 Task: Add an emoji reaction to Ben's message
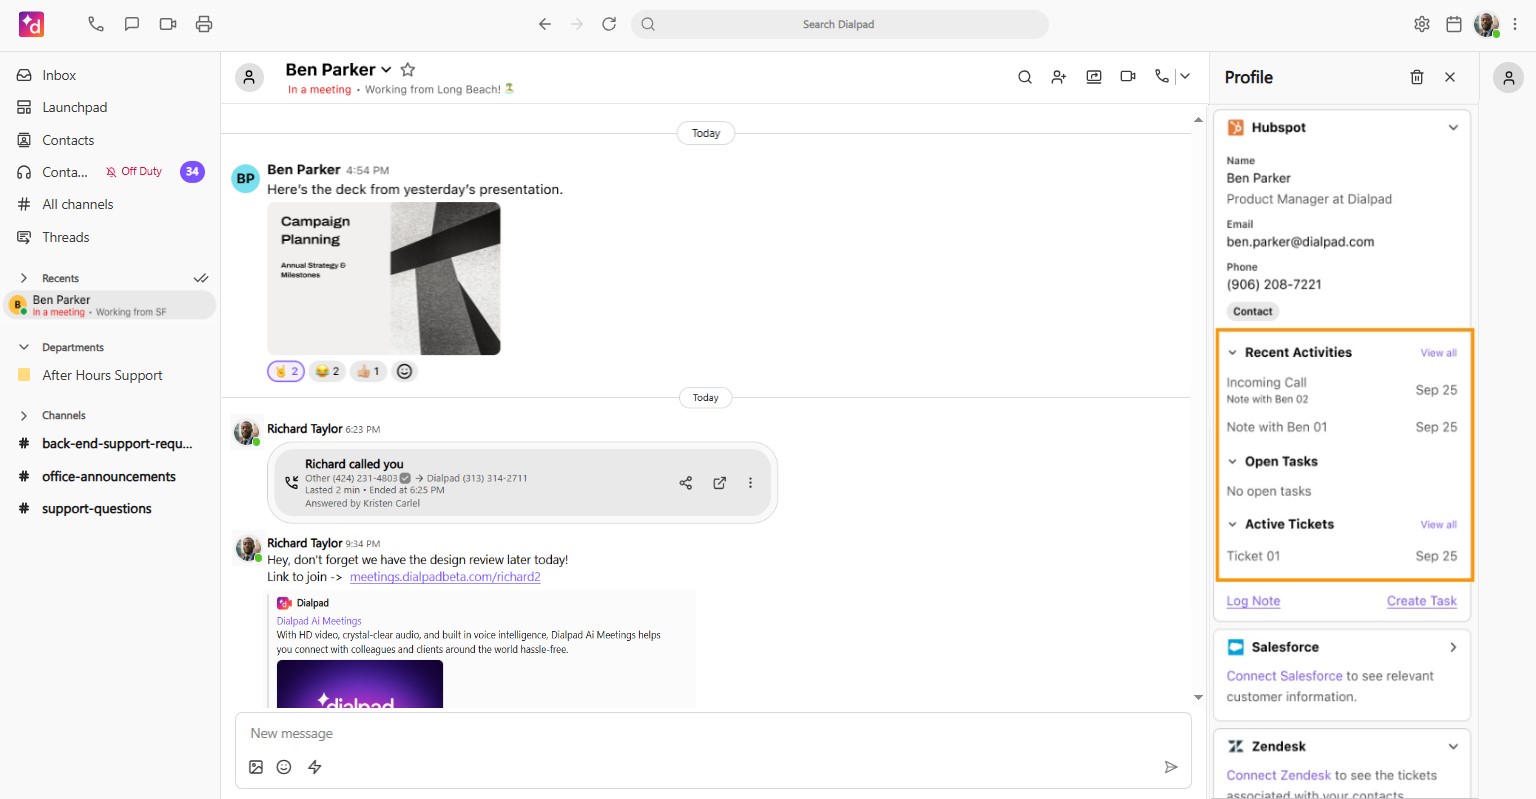[404, 371]
